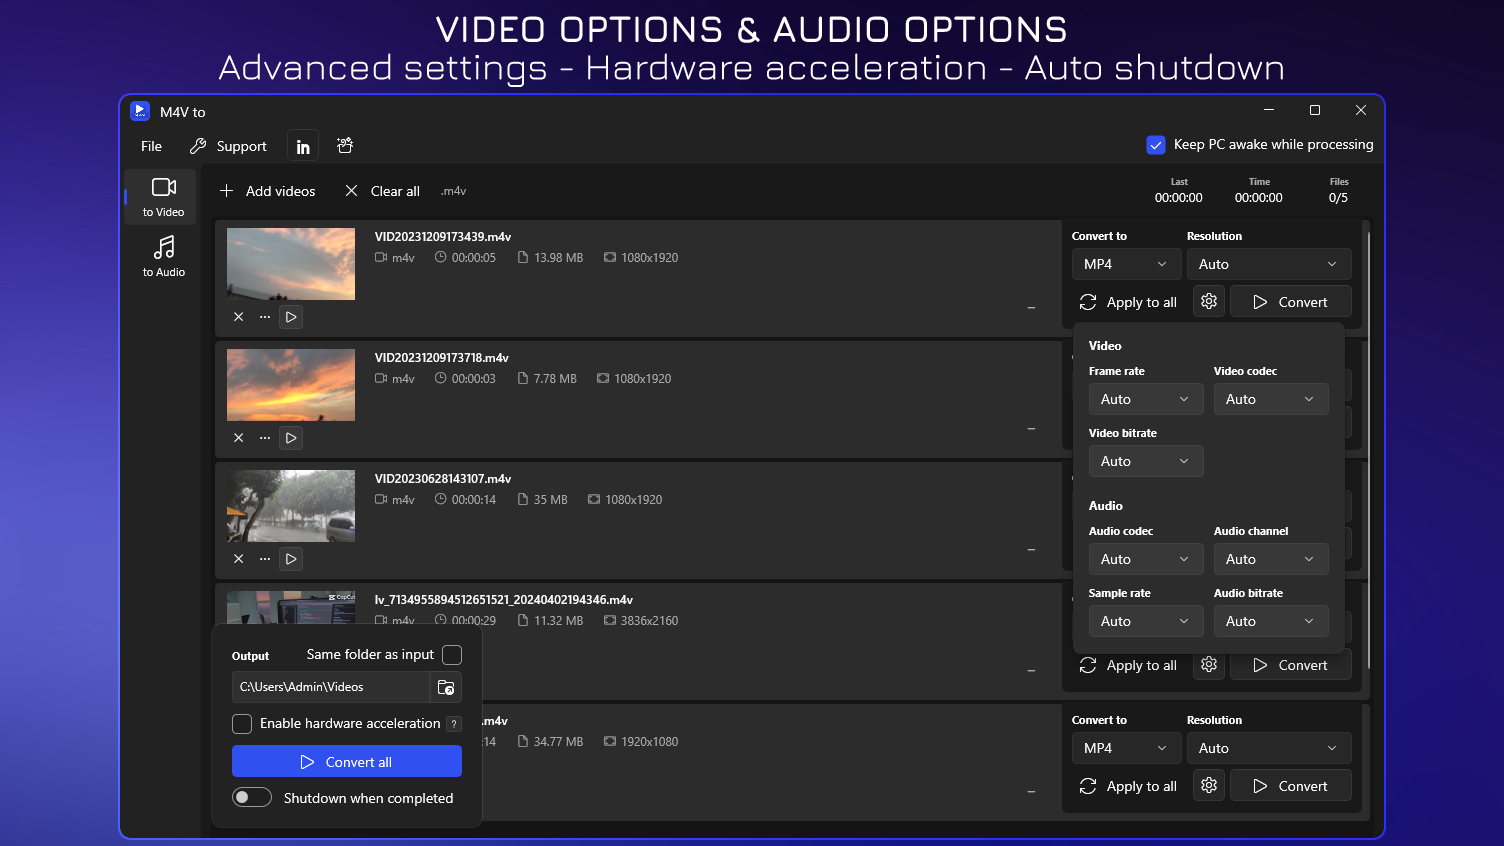Click the sunset thumbnail of VID20231209173439.m4v
The image size is (1504, 846).
(291, 264)
